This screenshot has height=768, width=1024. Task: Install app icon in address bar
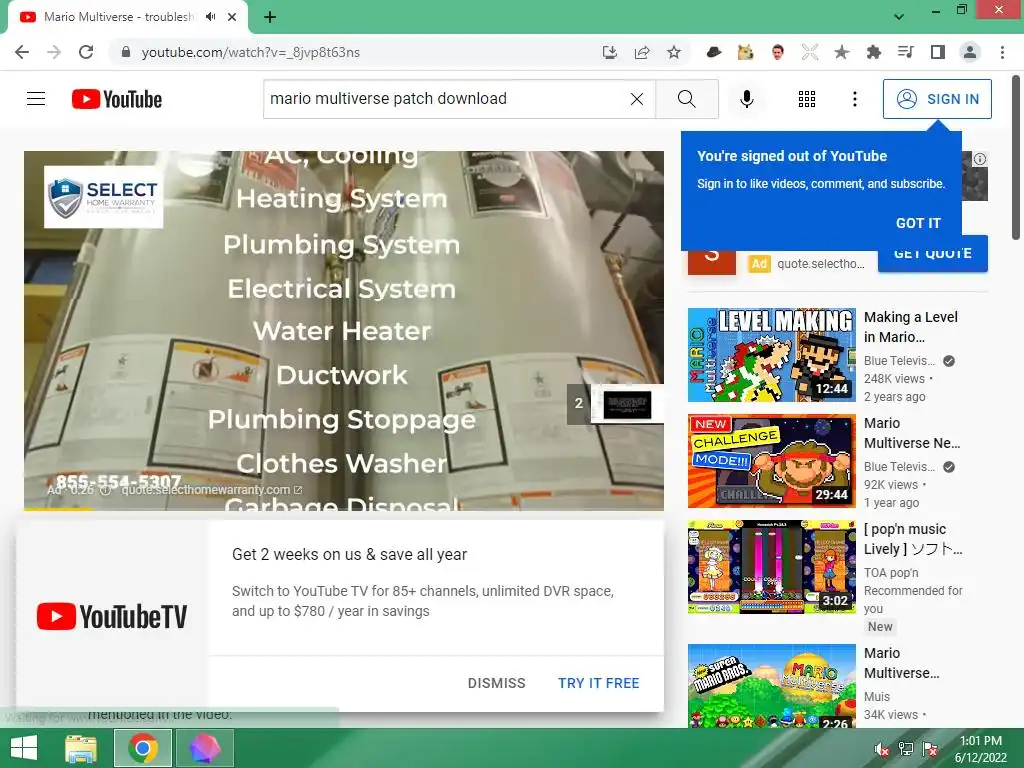click(x=609, y=52)
